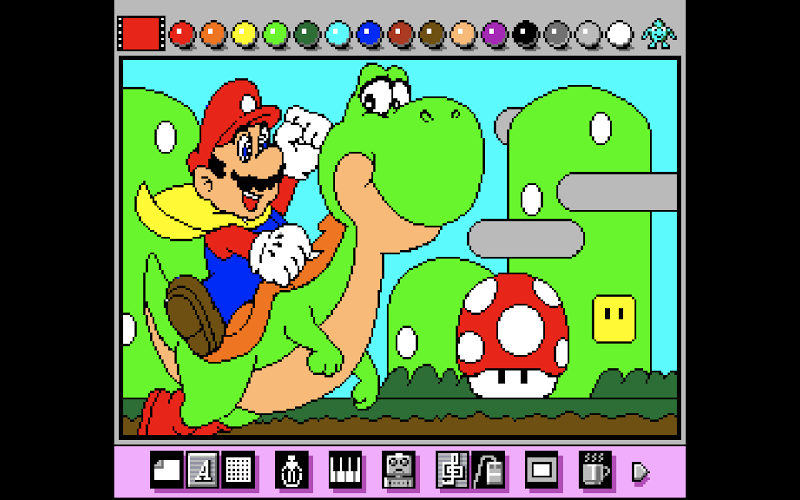Click the right arrow to show more tools
This screenshot has height=500, width=800.
(640, 470)
